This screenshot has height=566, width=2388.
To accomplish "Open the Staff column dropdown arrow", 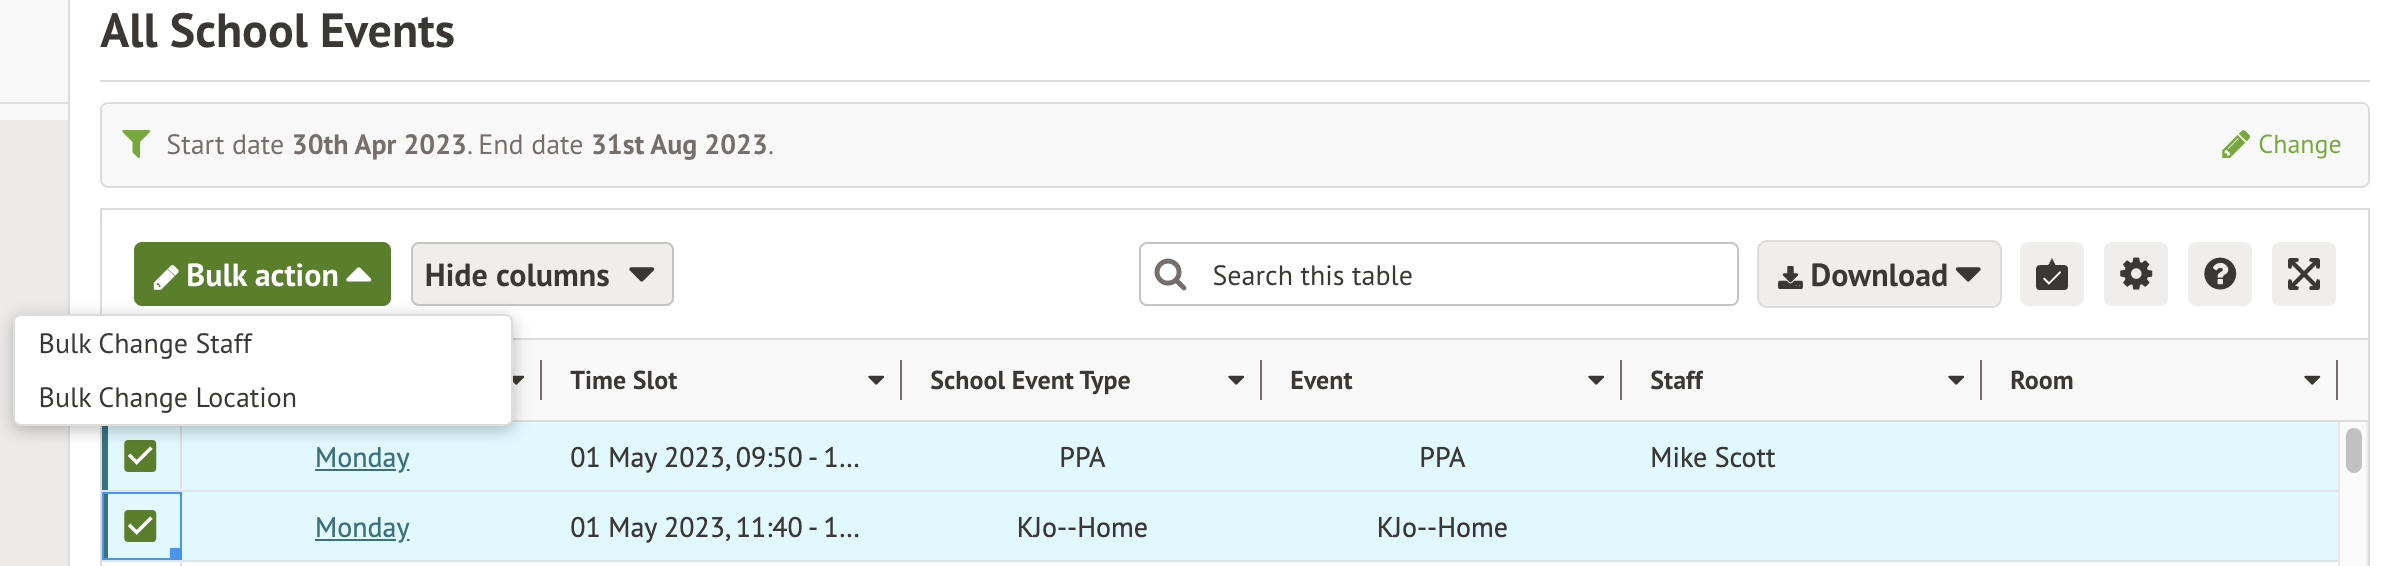I will pos(1956,381).
